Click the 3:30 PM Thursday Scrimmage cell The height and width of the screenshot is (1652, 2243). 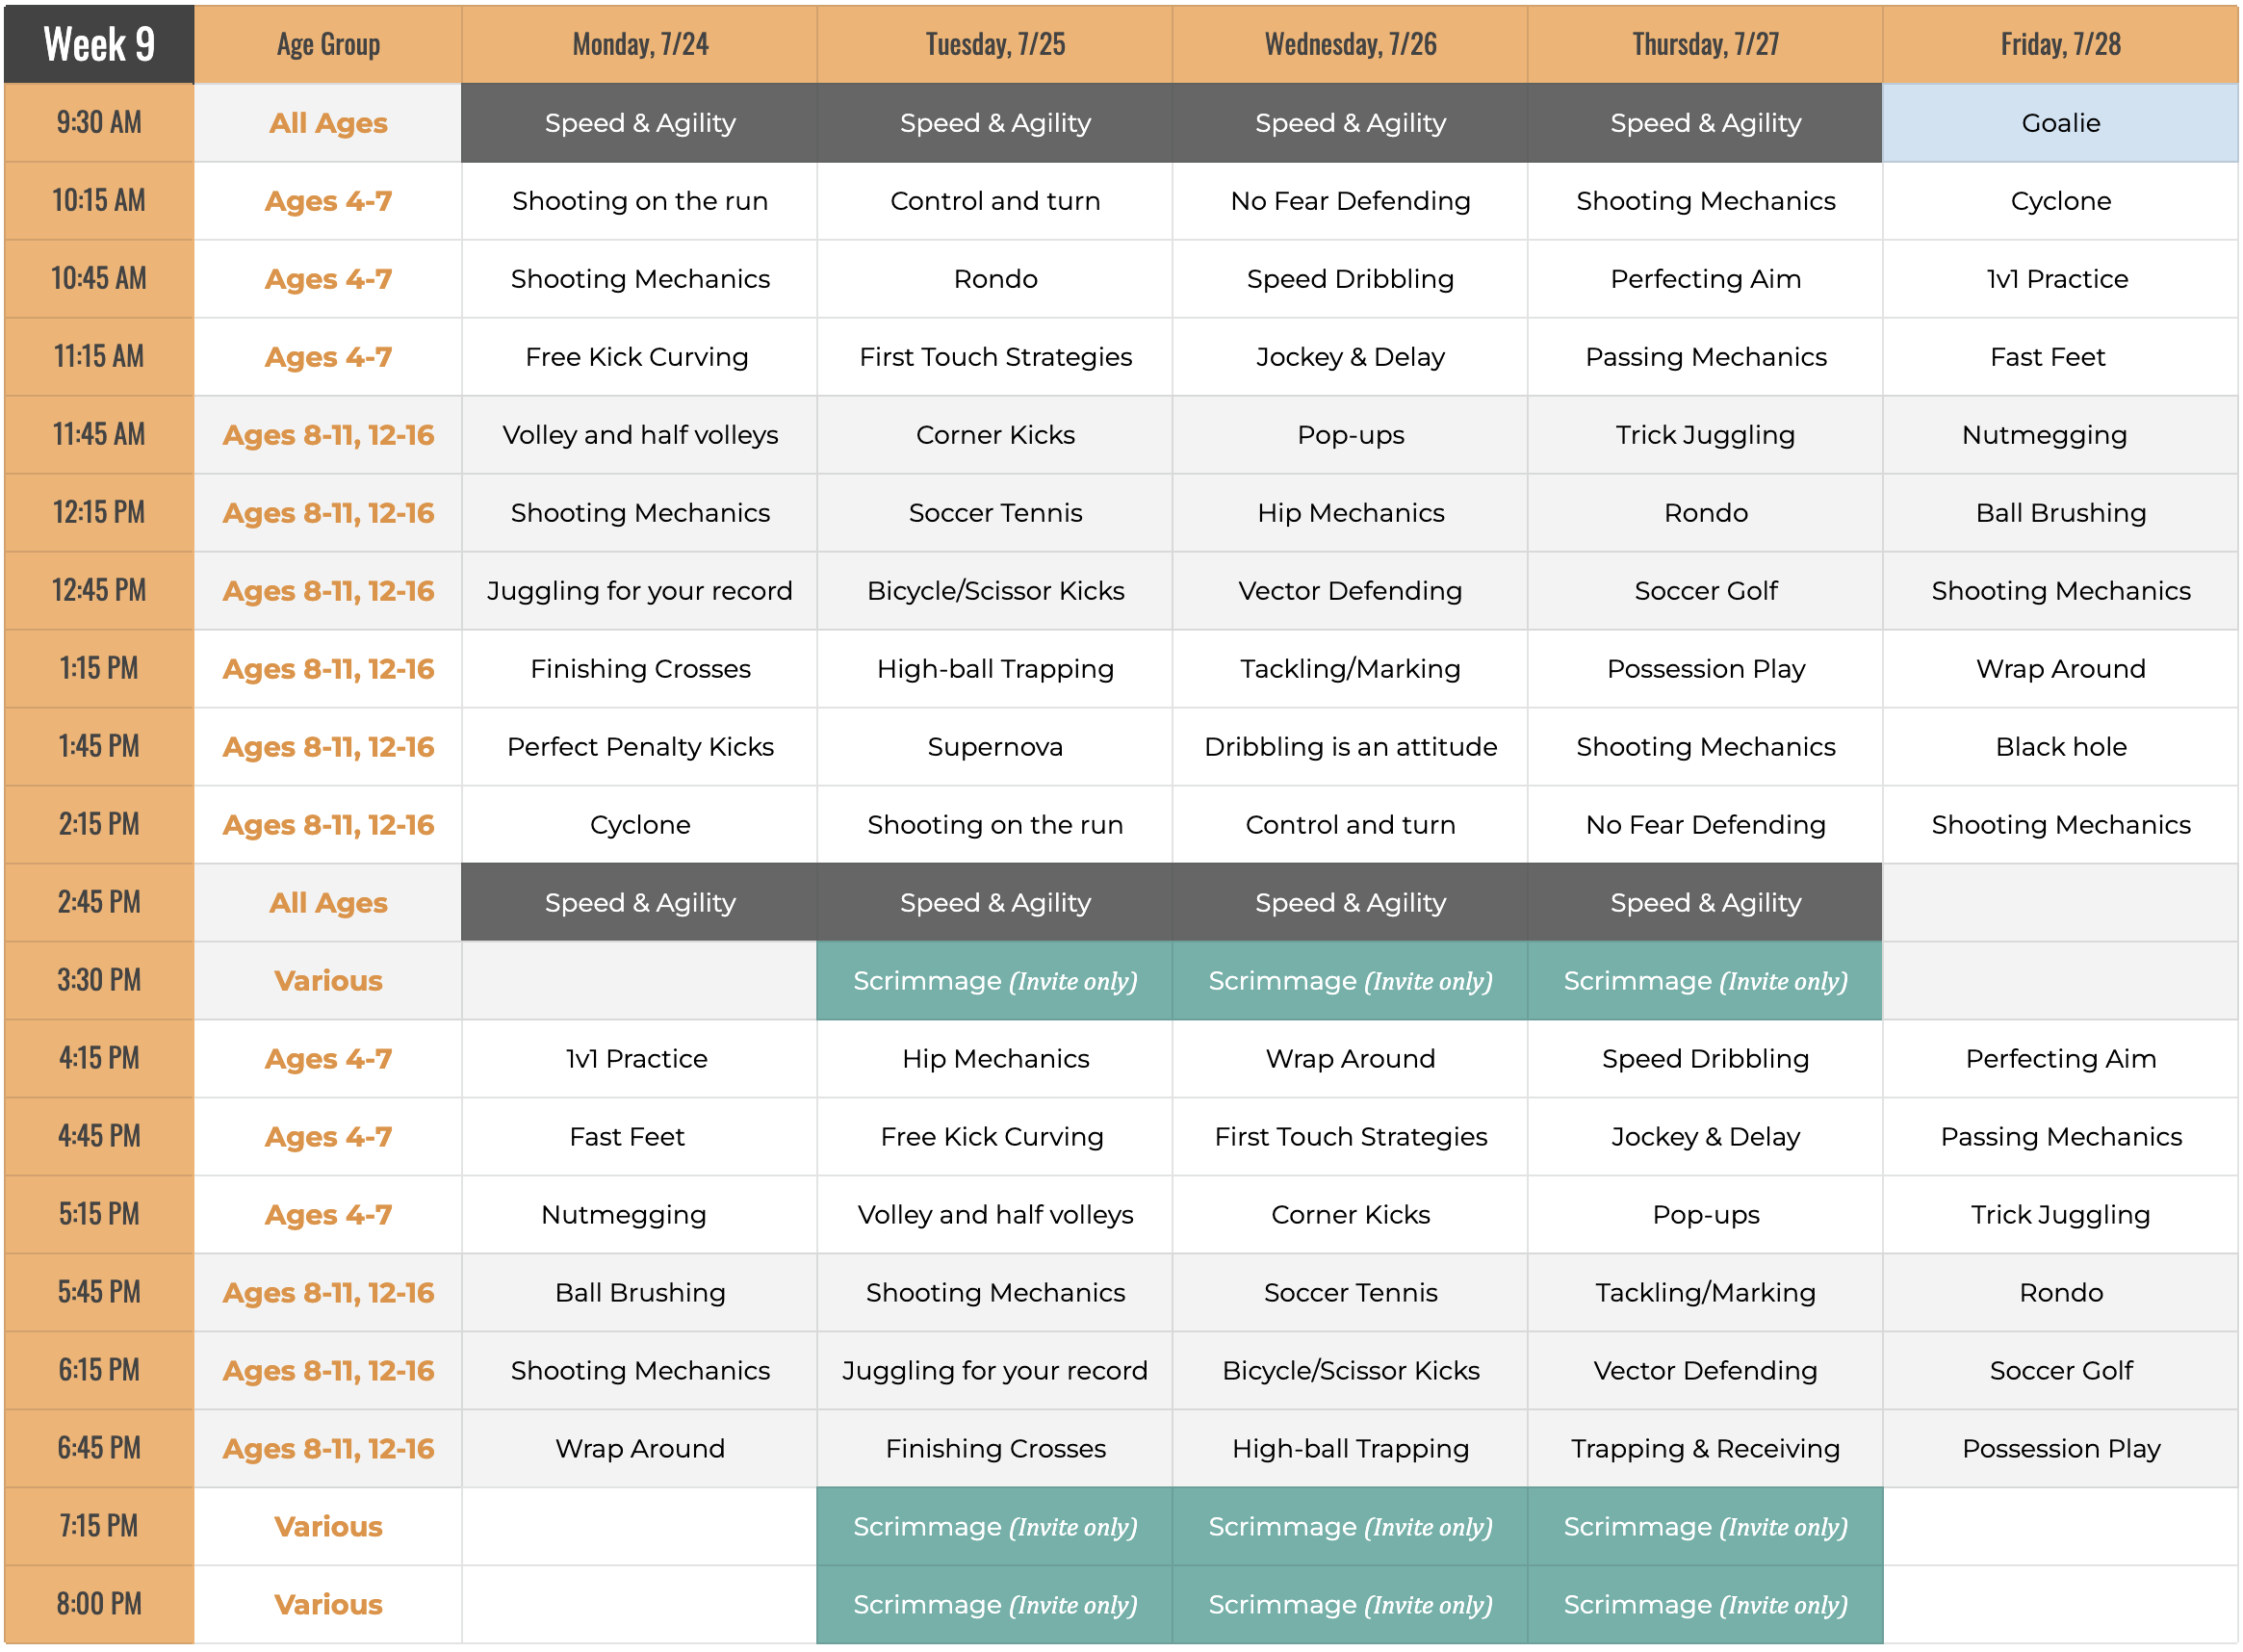tap(1705, 981)
